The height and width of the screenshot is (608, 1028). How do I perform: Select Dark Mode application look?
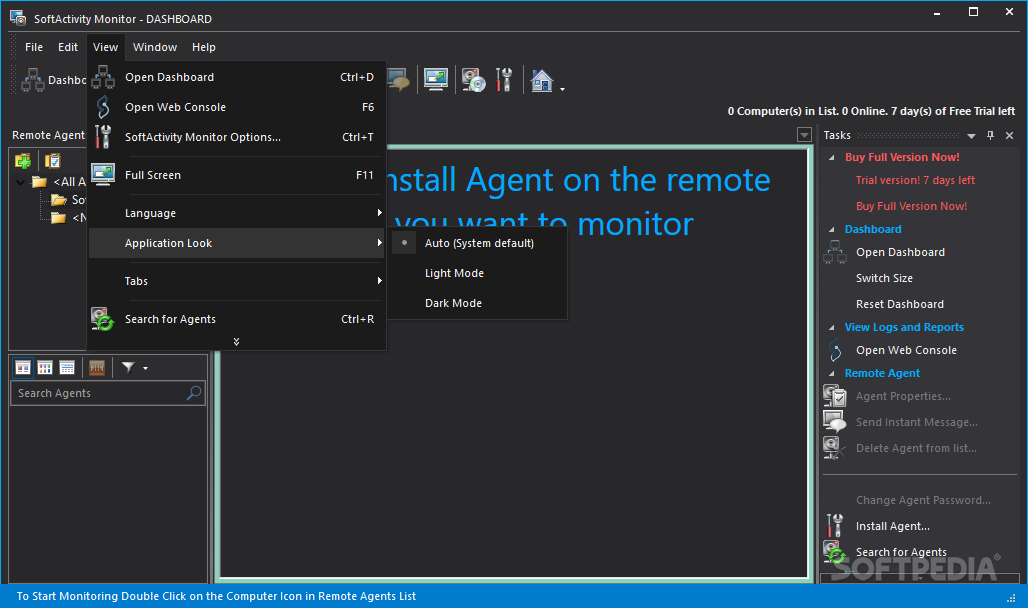click(477, 304)
